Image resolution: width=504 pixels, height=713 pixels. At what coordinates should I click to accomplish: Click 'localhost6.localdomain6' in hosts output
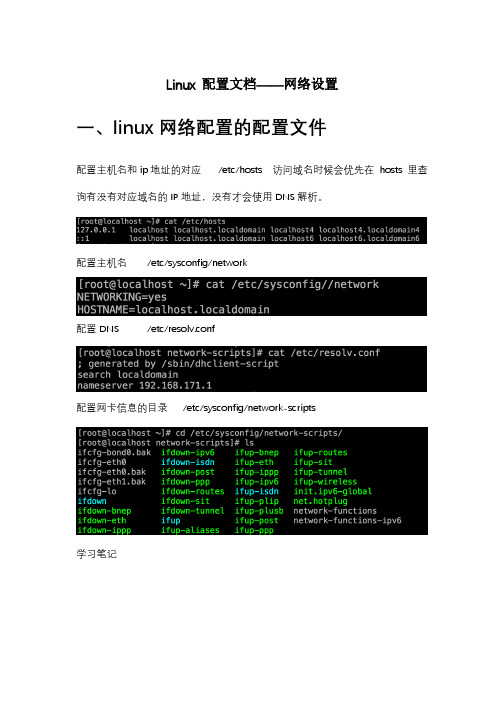[369, 238]
